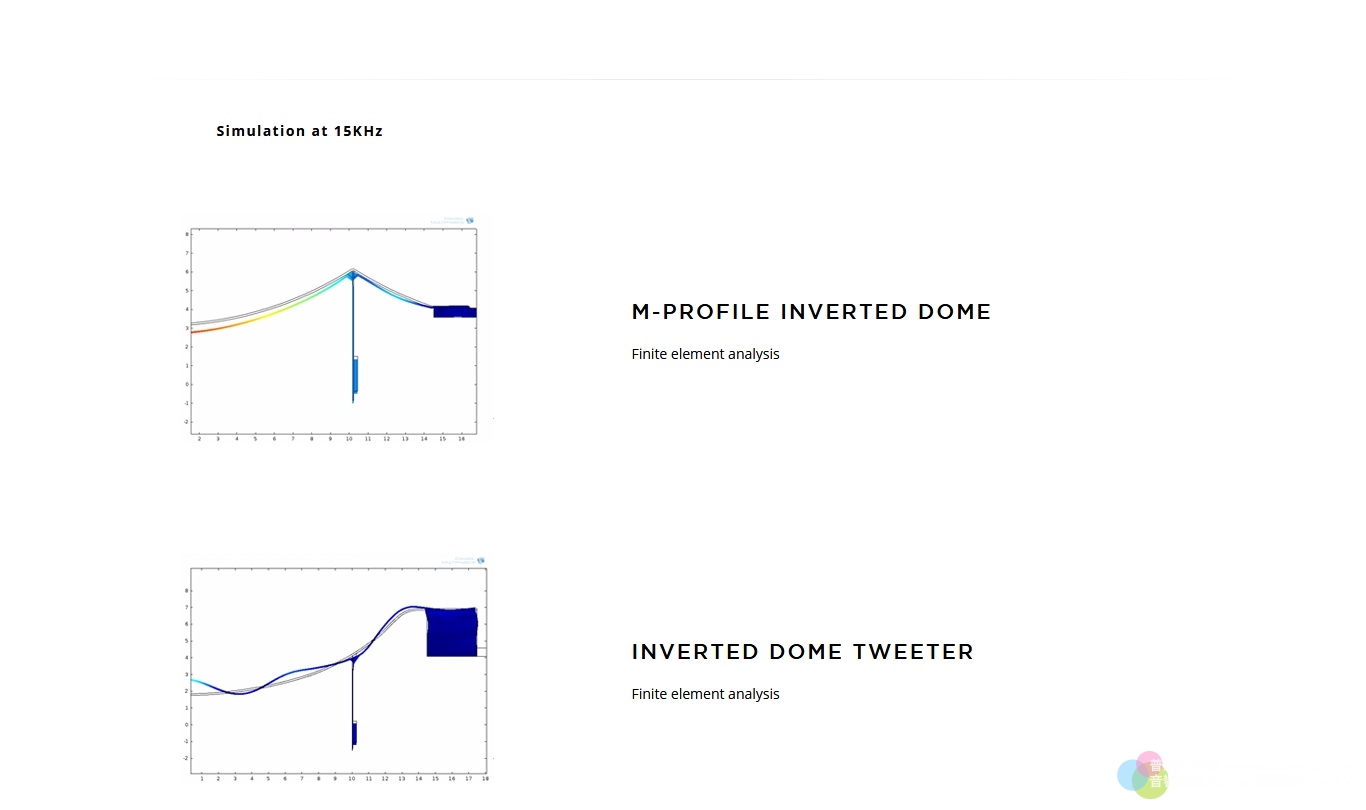Screen dimensions: 1366x810
Task: Click small globe logo above tweeter chart
Action: click(481, 561)
